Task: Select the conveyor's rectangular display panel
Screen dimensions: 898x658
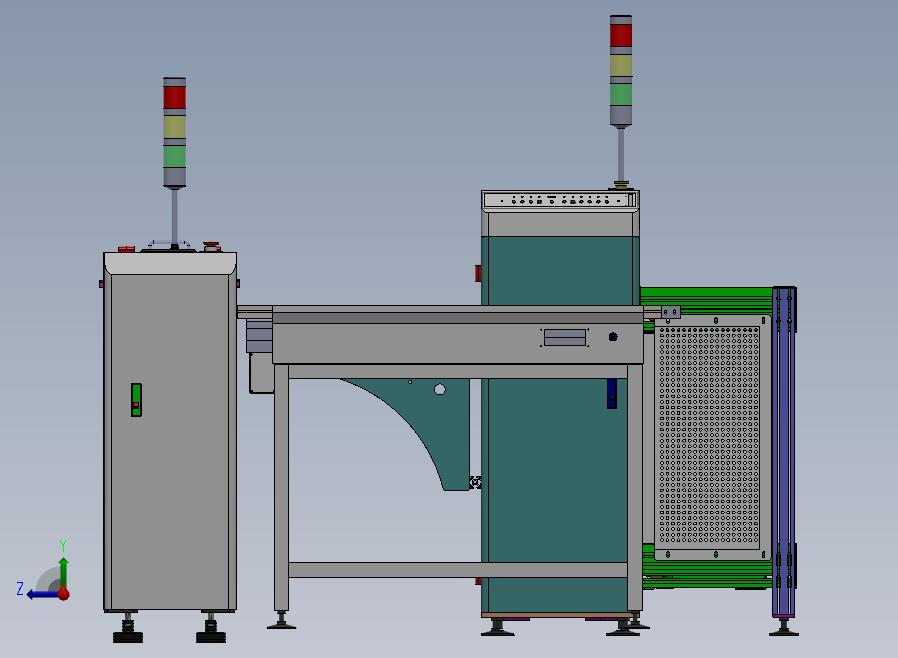Action: 565,337
